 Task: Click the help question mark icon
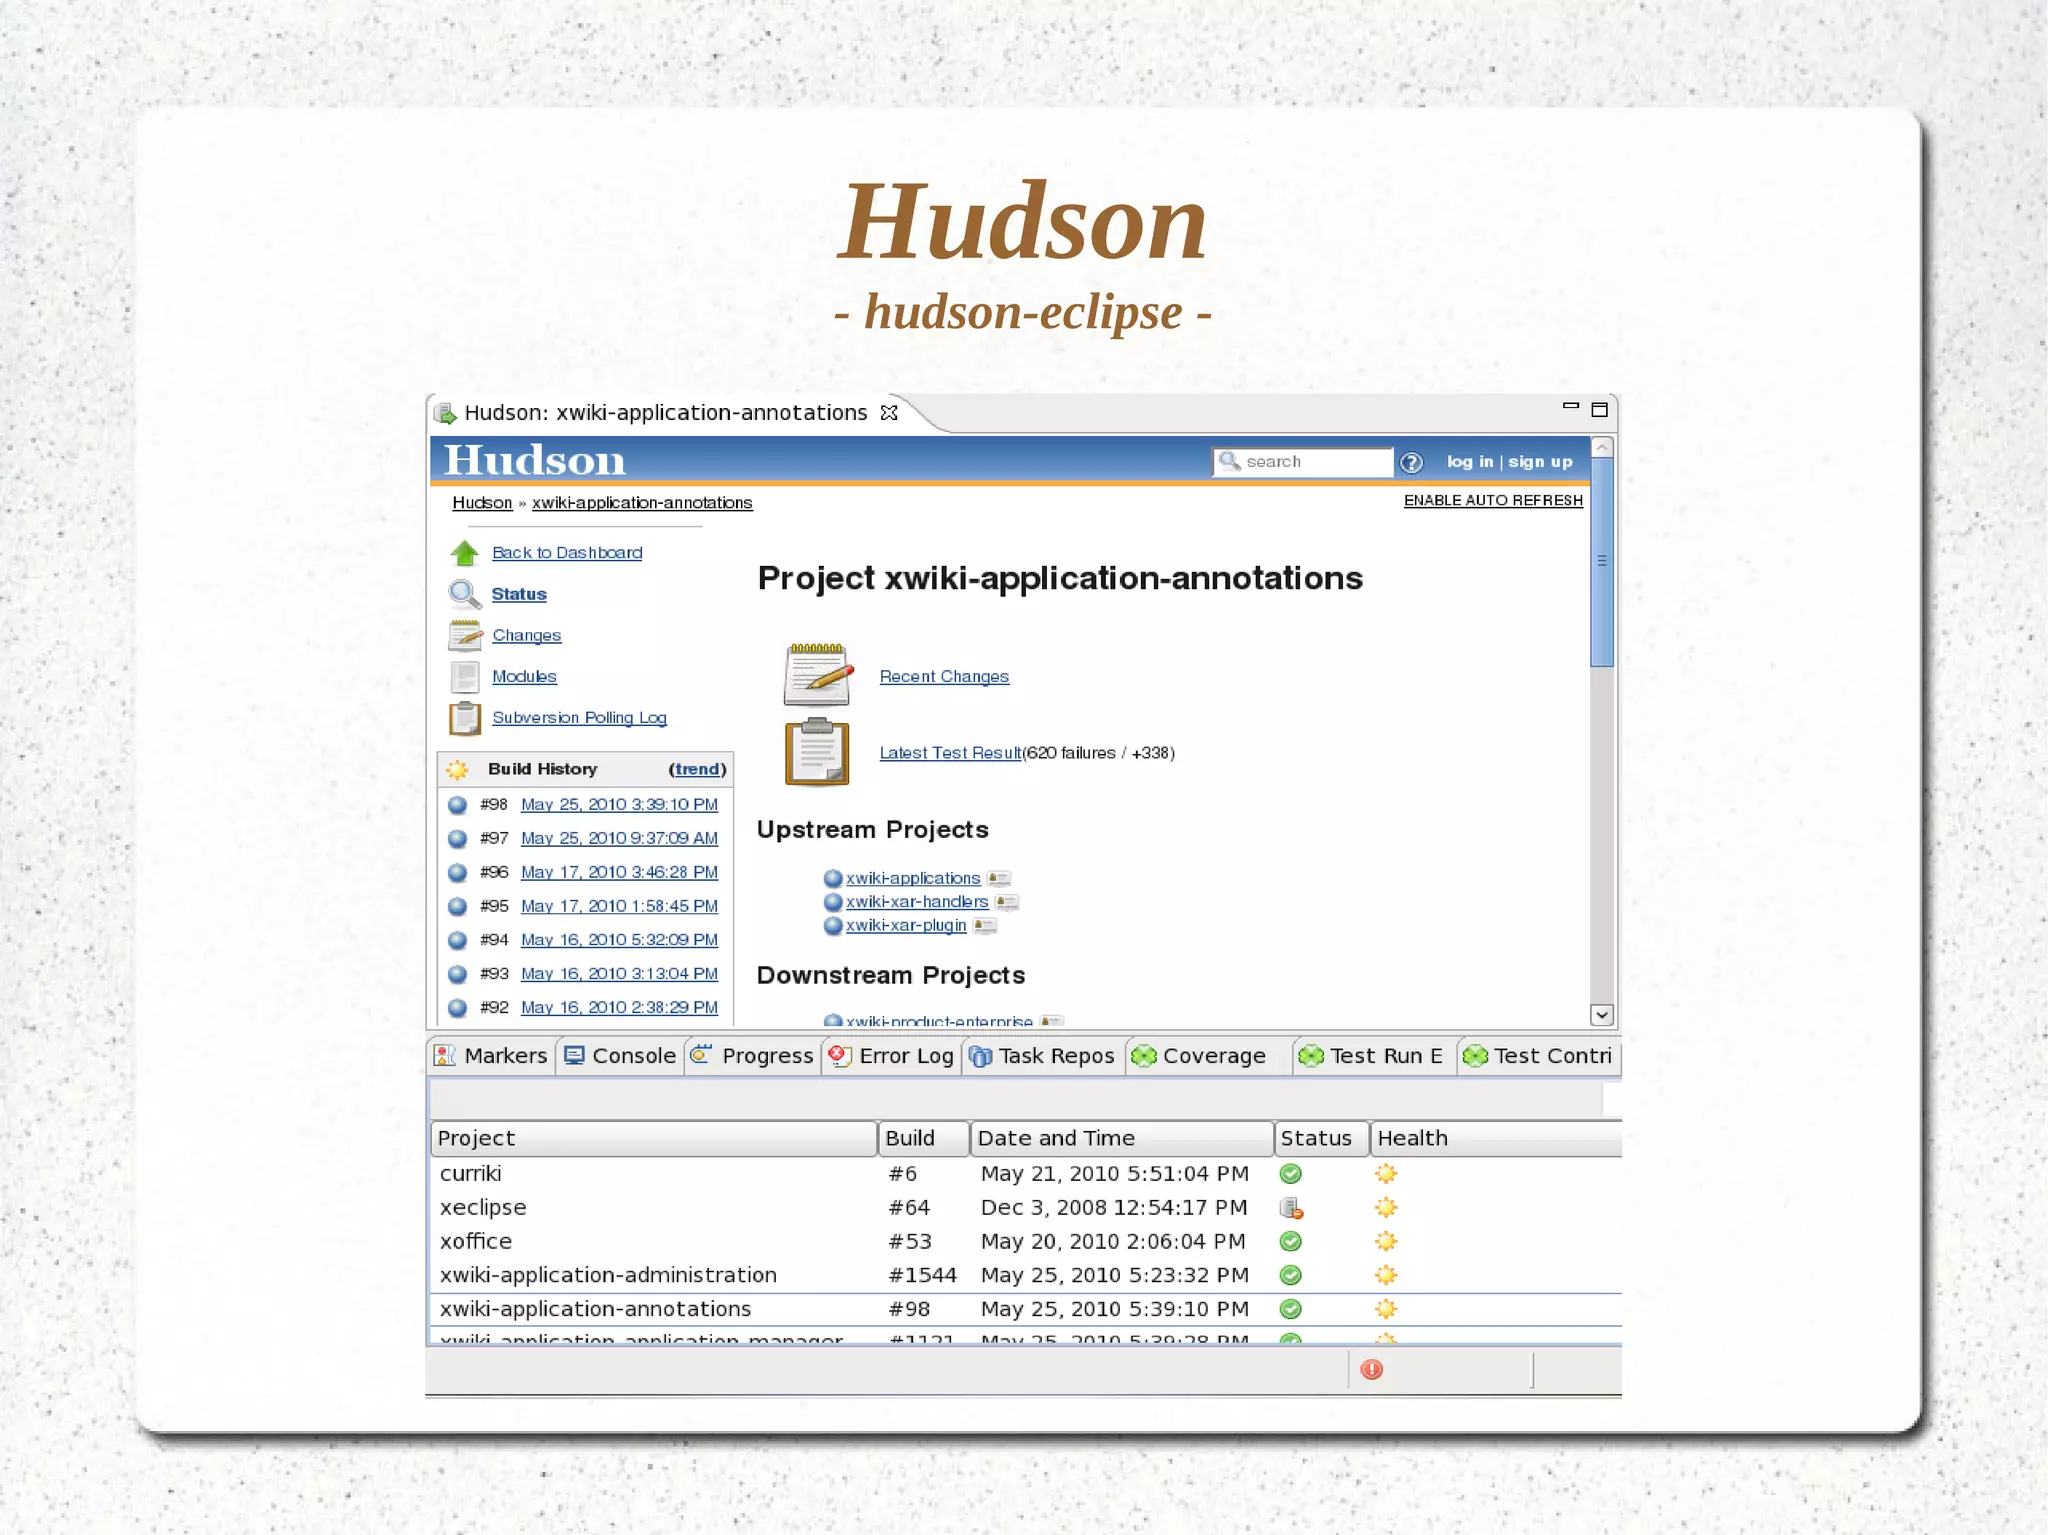click(x=1411, y=463)
